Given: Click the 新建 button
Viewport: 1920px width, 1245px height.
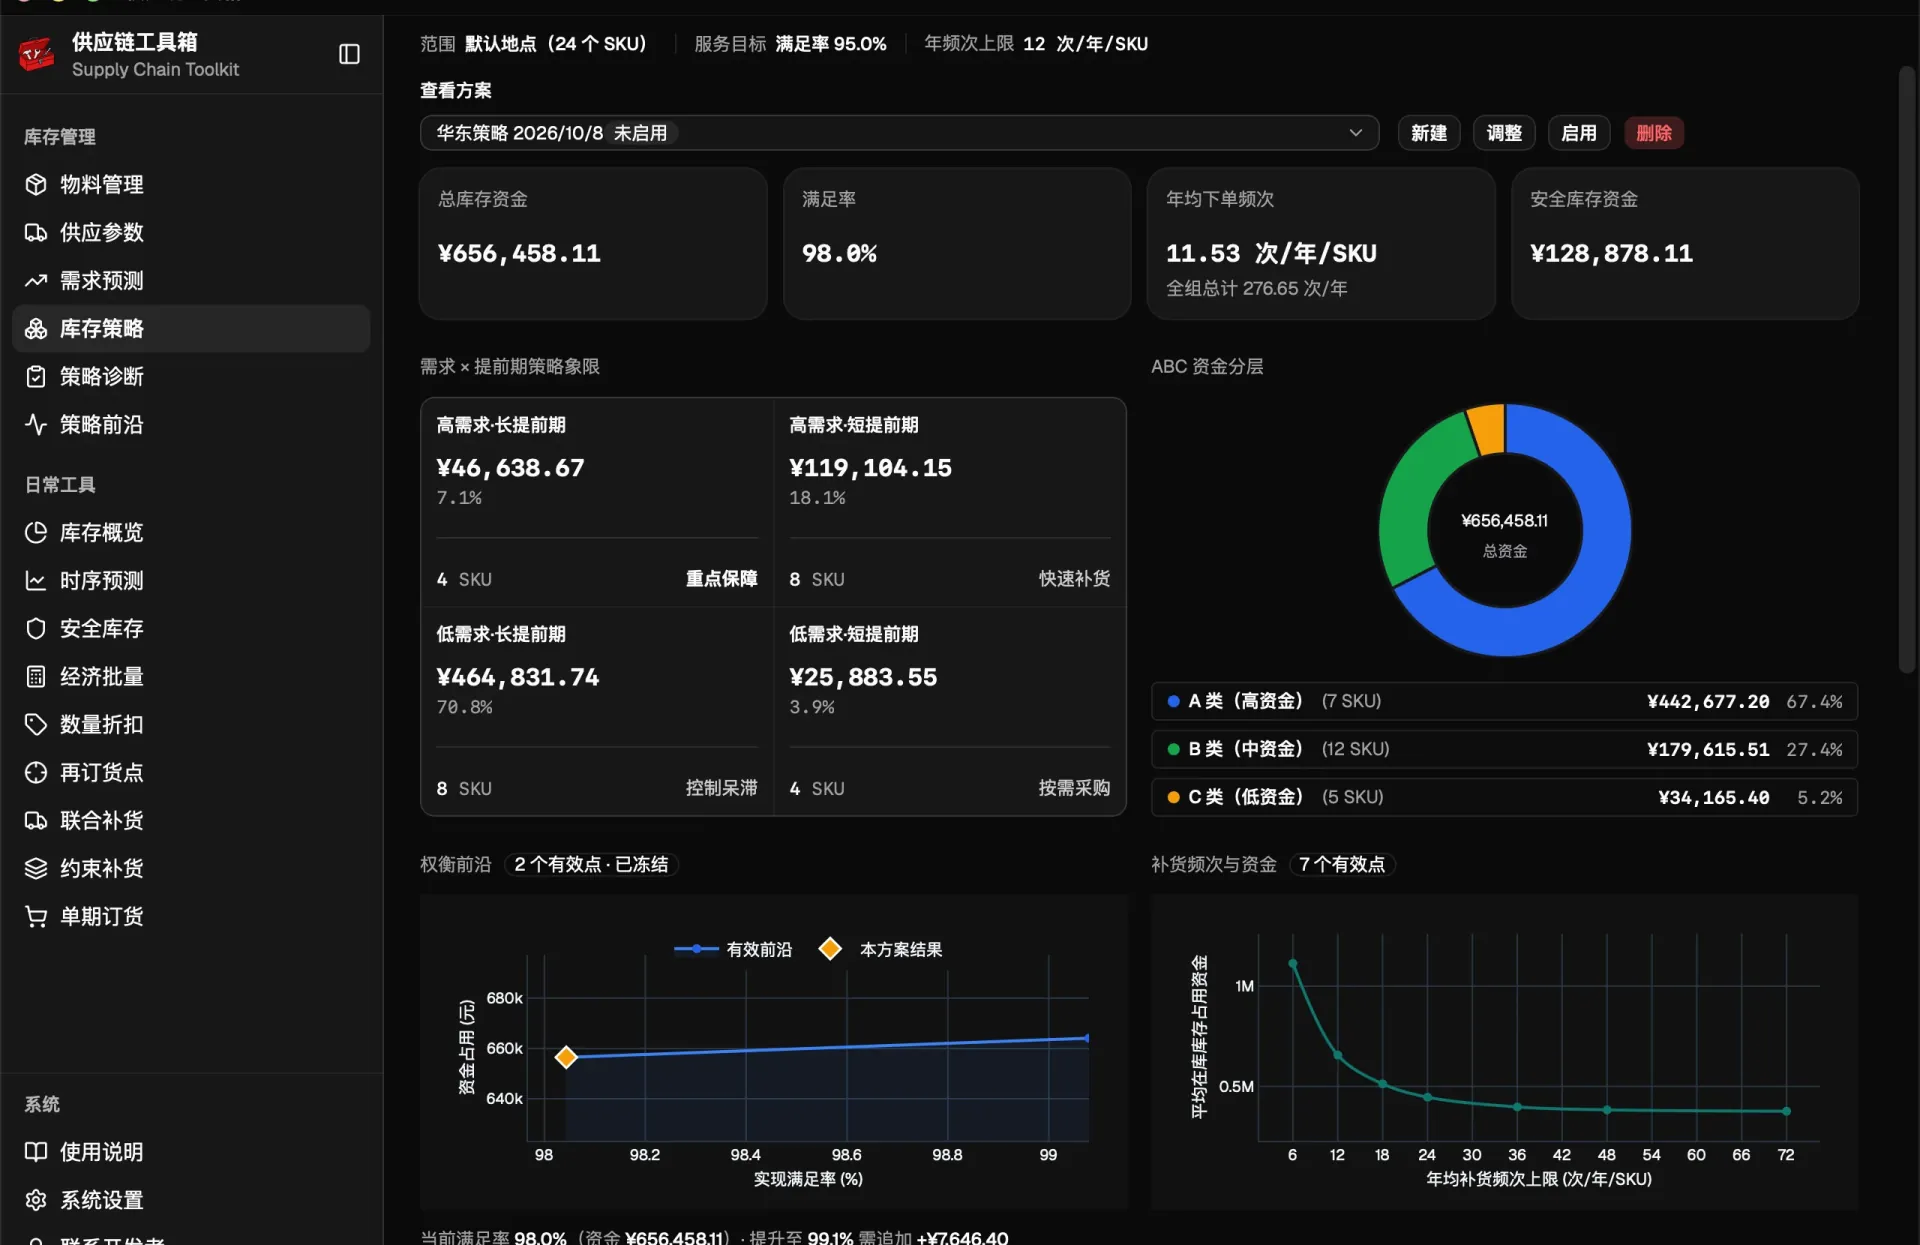Looking at the screenshot, I should [x=1428, y=133].
